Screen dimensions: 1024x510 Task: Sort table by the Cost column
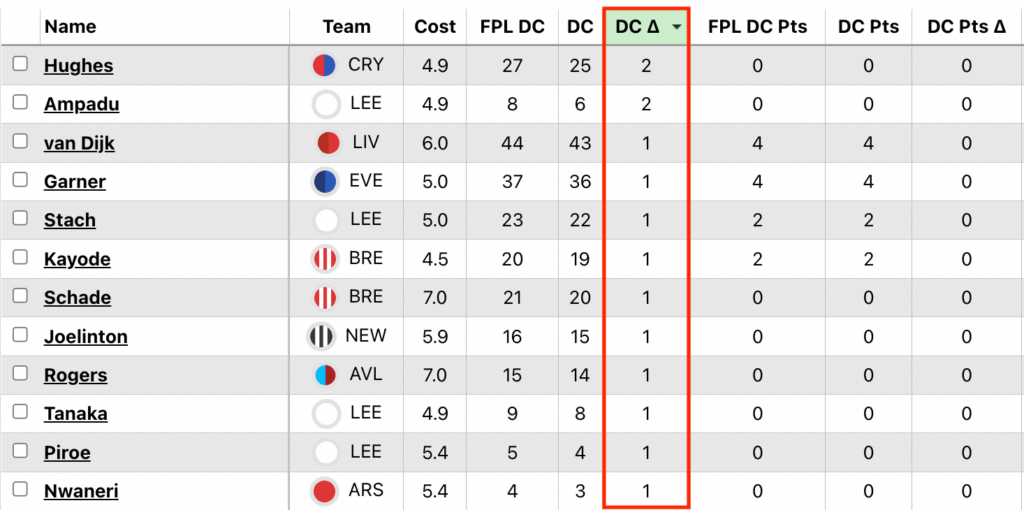coord(435,27)
